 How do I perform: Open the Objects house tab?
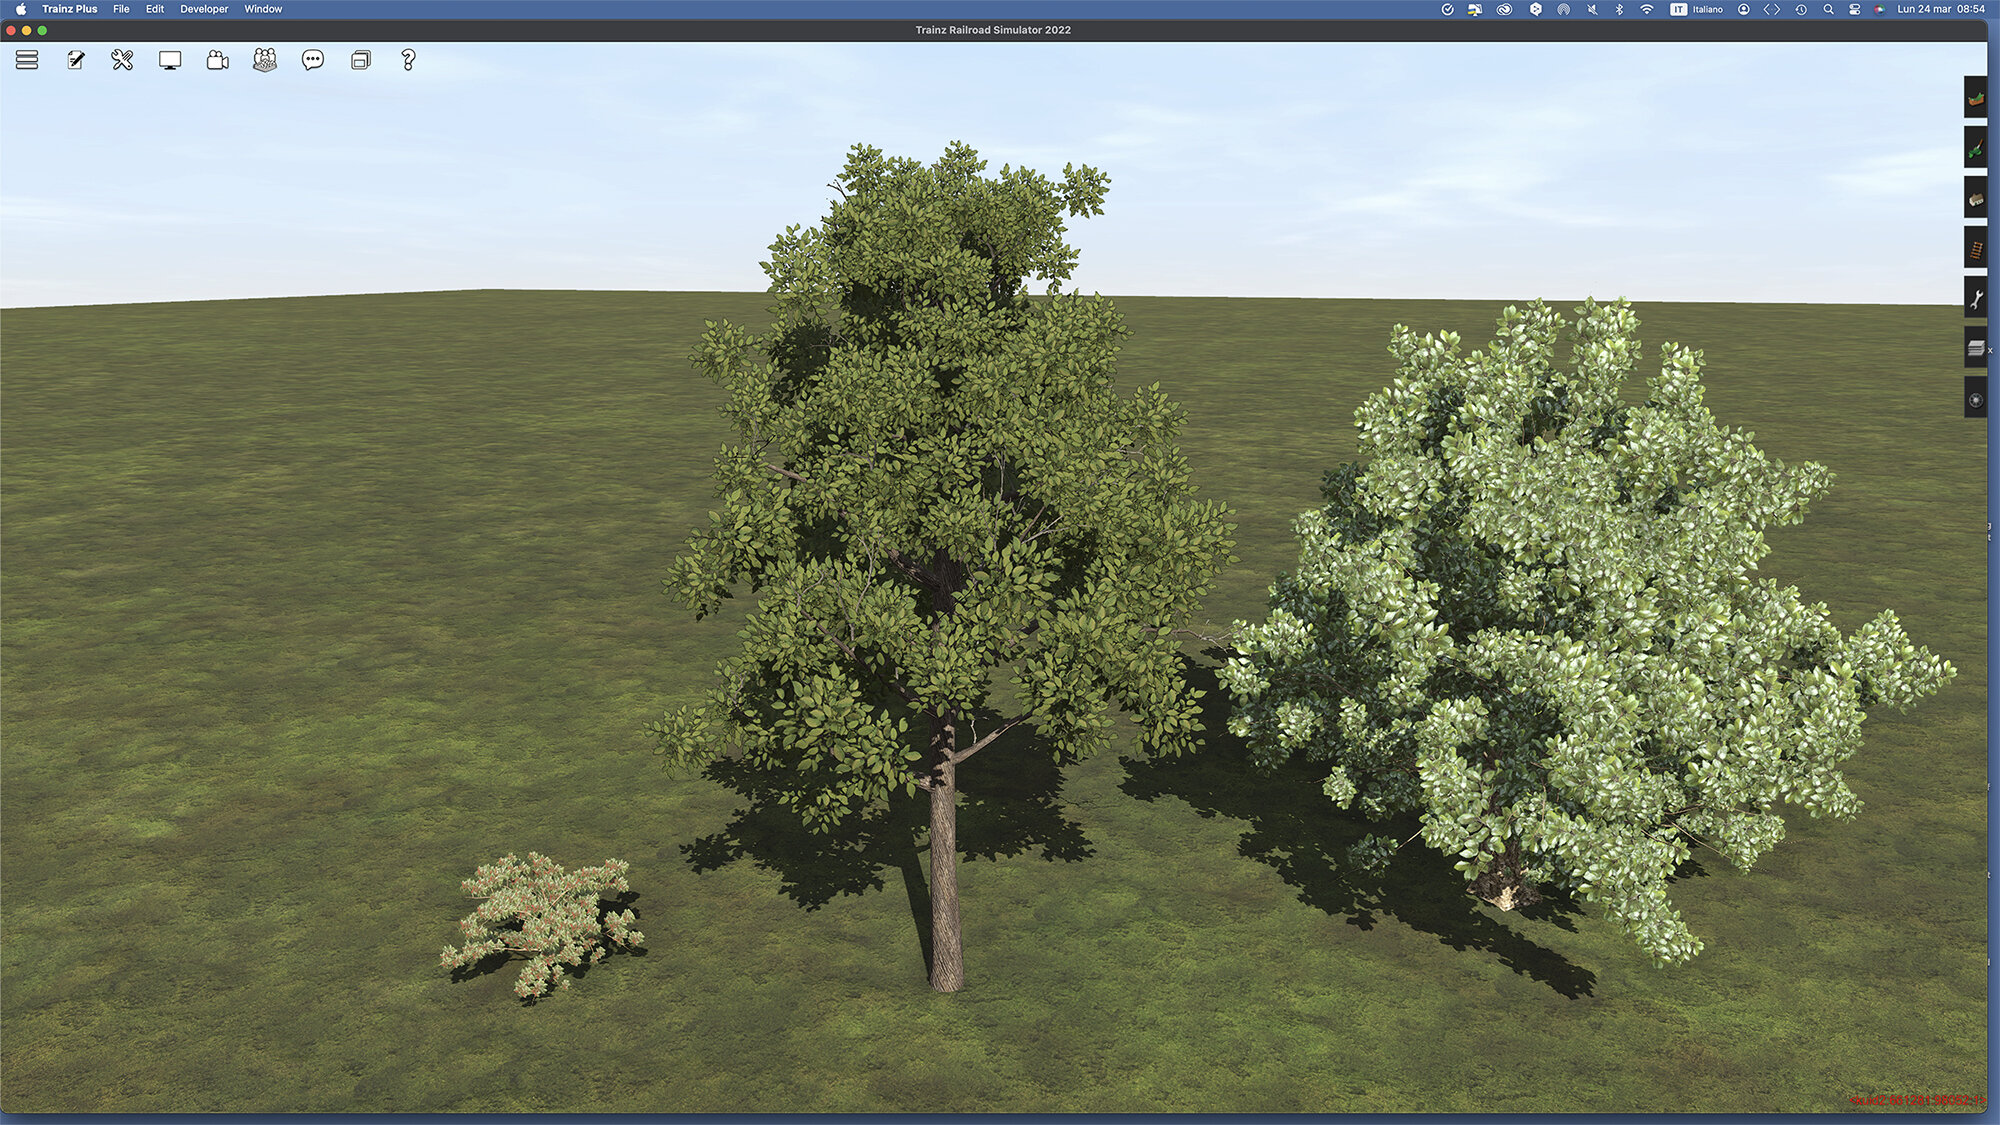tap(1976, 198)
